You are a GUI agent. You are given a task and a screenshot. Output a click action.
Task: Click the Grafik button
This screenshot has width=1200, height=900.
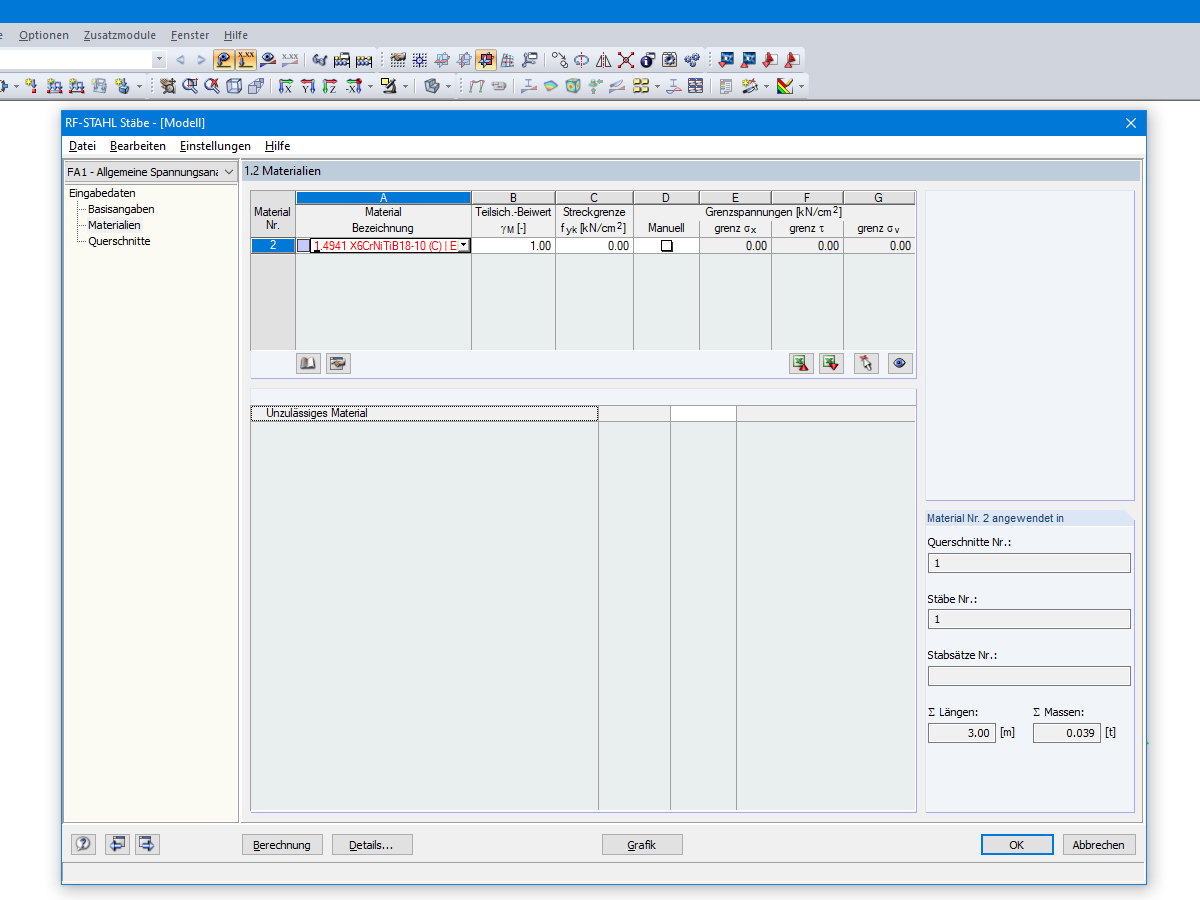click(x=642, y=845)
